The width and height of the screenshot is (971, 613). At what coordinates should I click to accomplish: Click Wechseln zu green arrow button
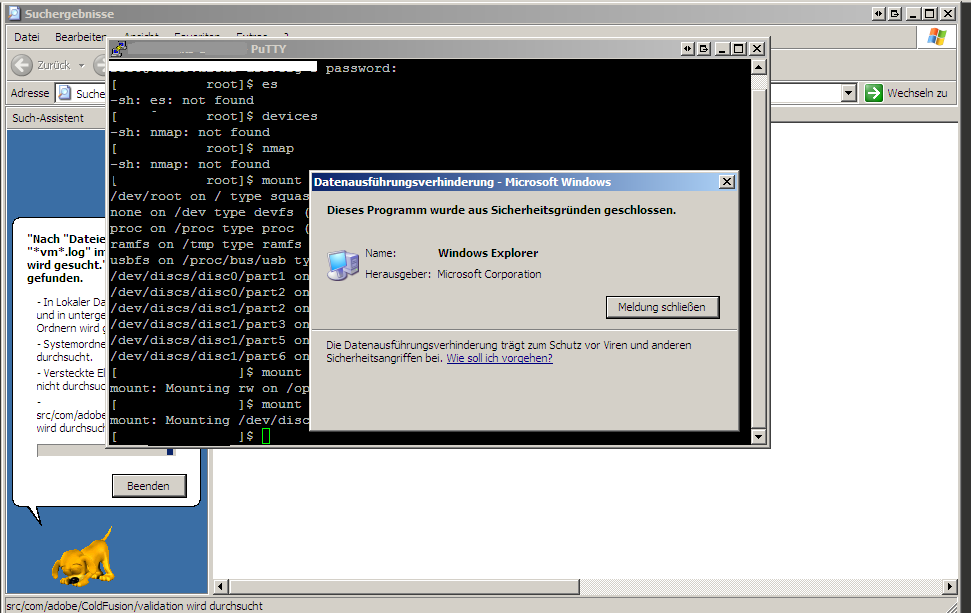pyautogui.click(x=873, y=93)
